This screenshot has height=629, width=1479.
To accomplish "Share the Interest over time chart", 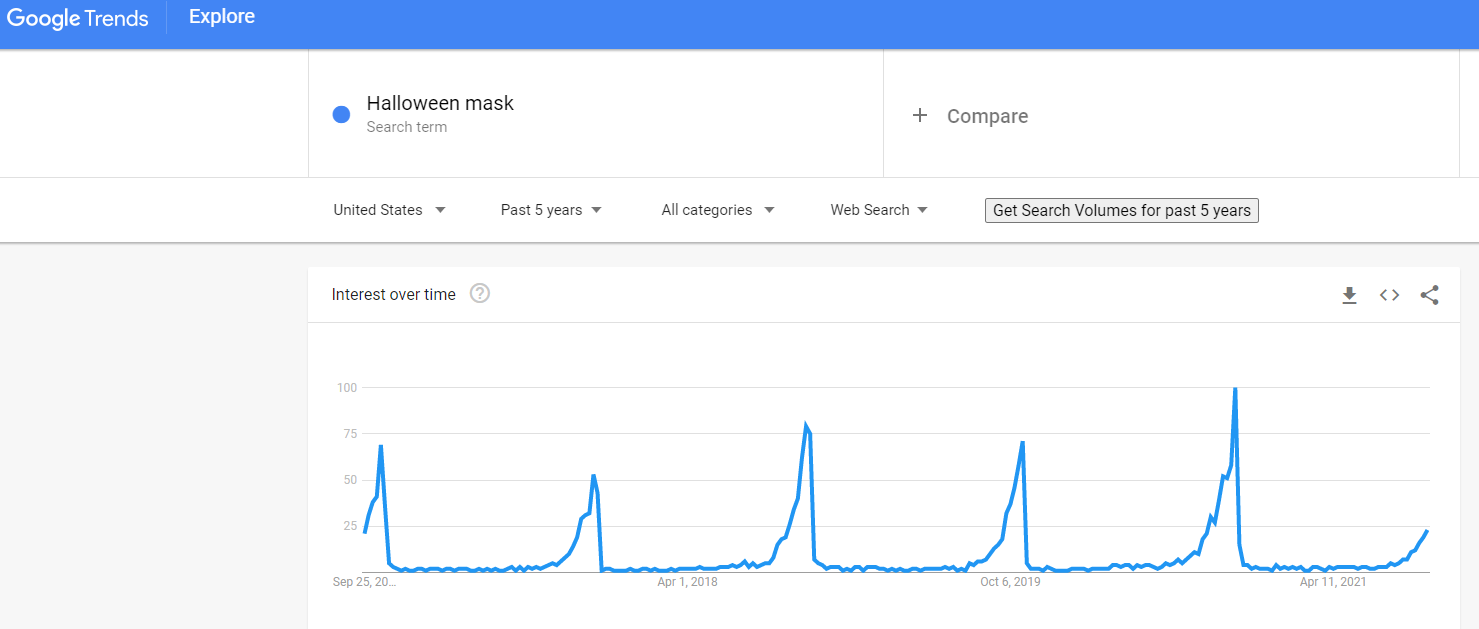I will [1429, 295].
